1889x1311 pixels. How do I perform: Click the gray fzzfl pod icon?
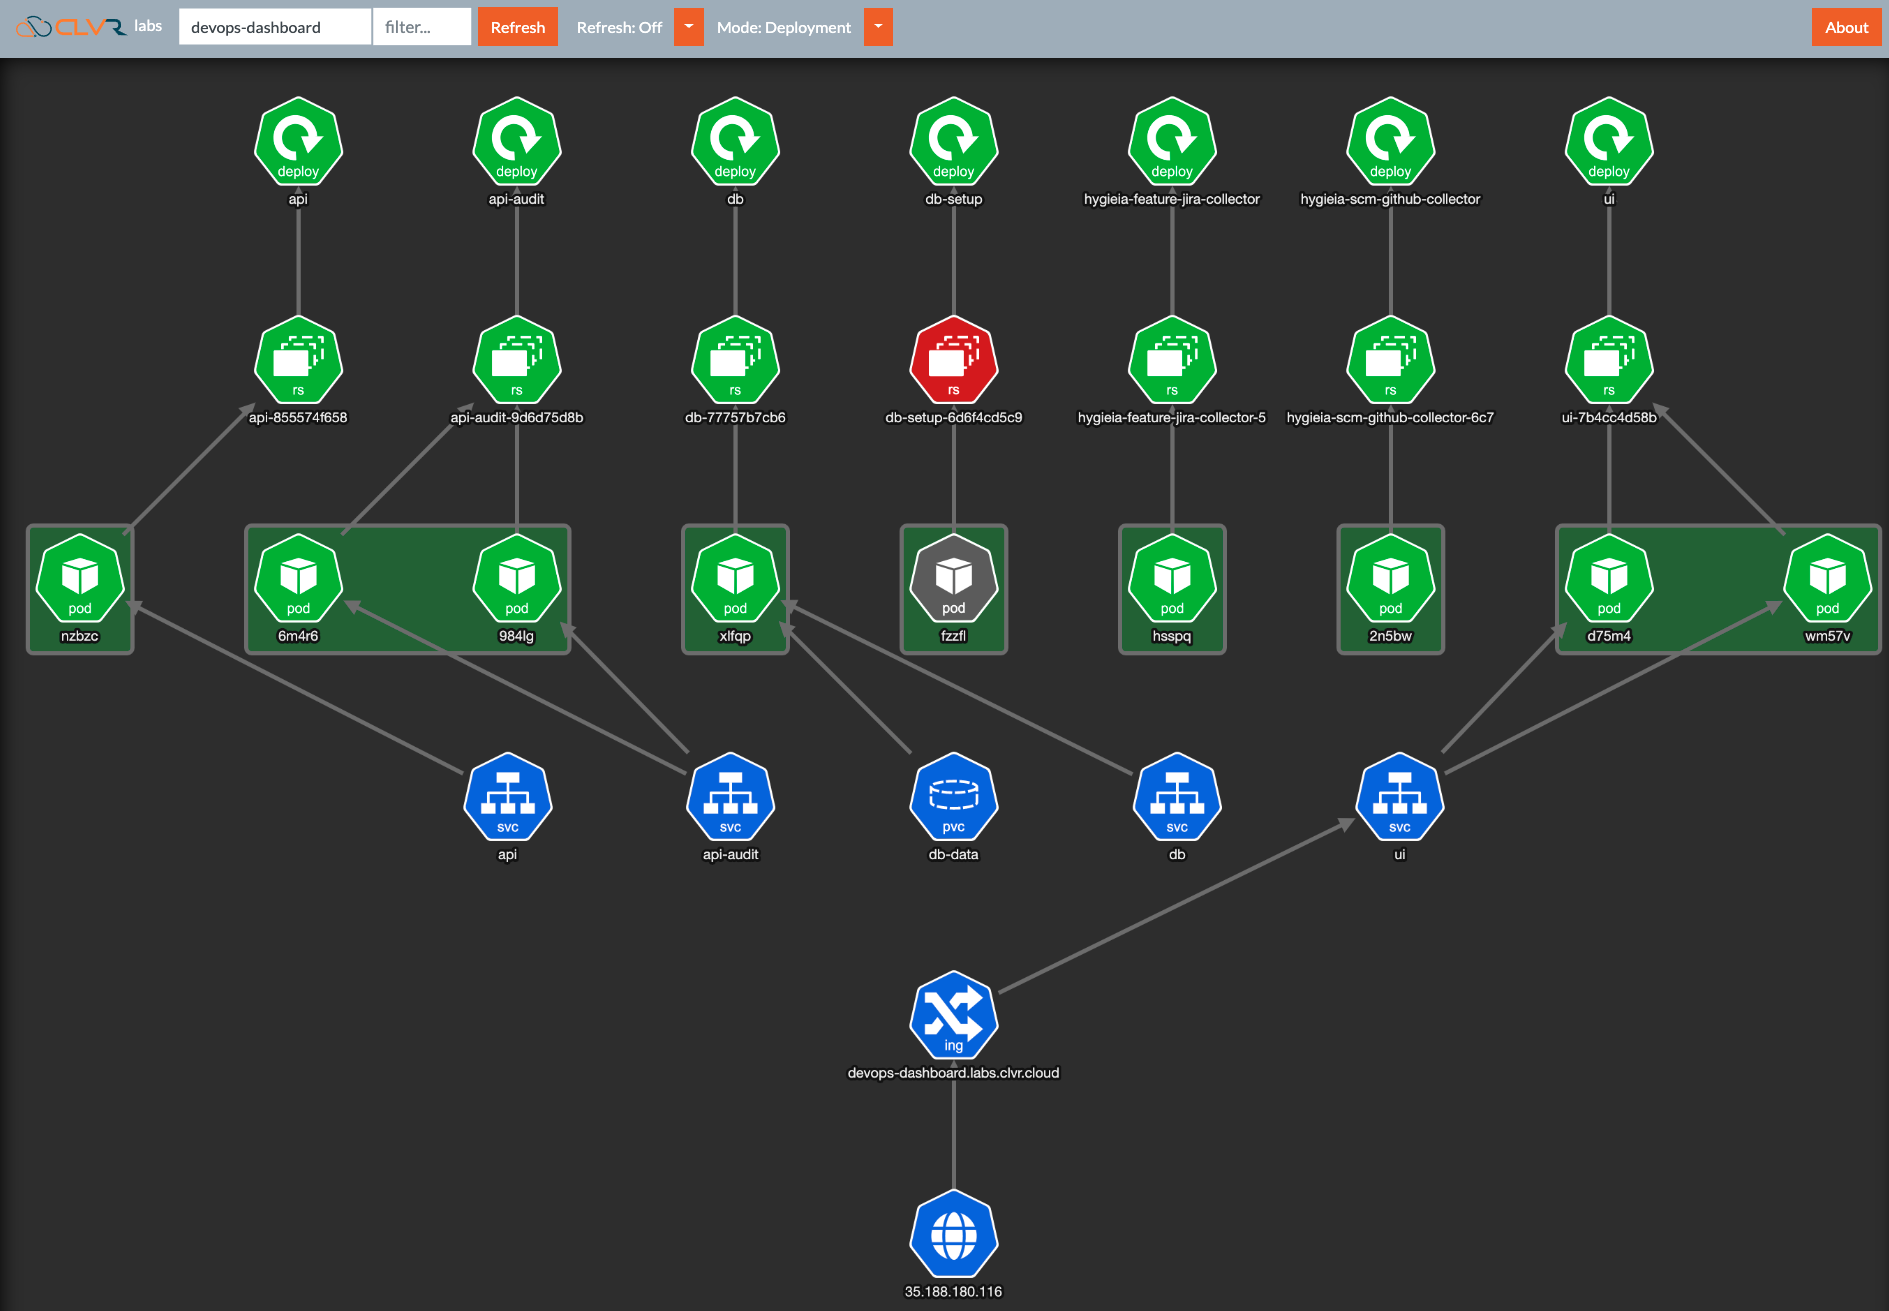point(954,578)
